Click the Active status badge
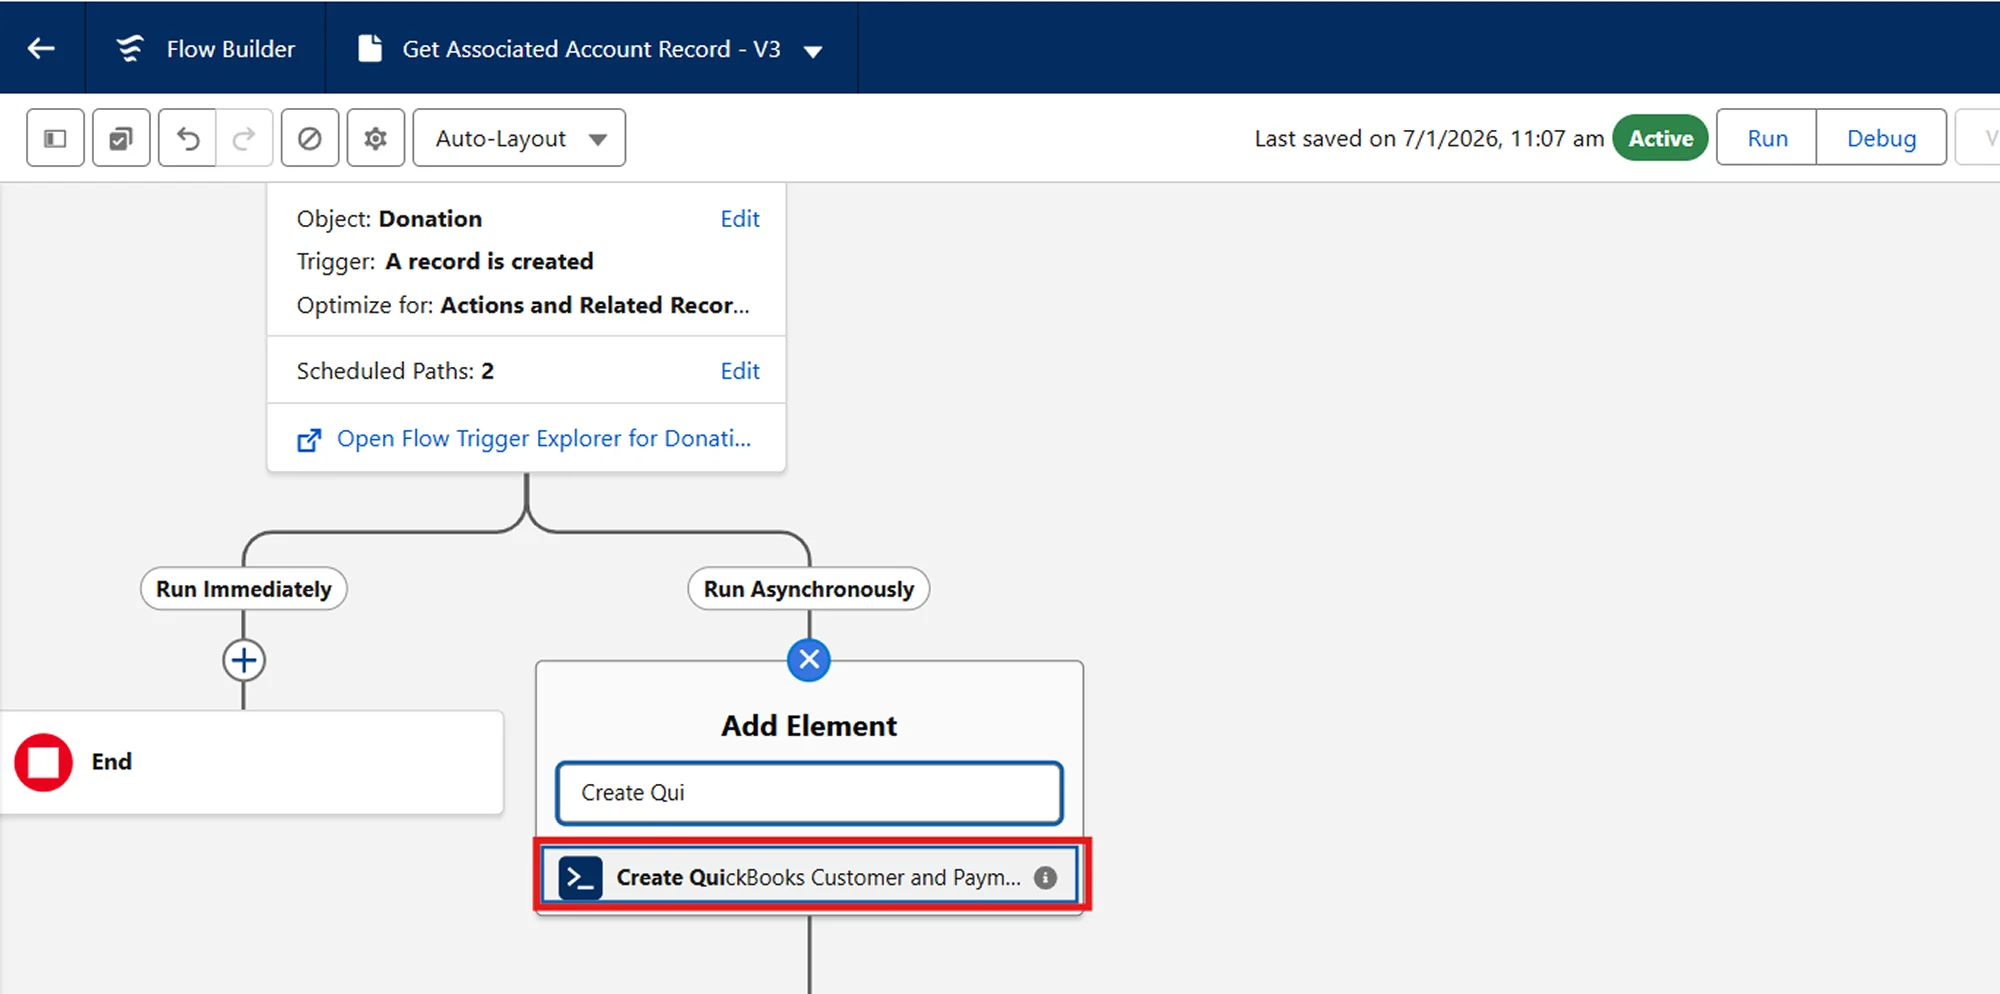Viewport: 2000px width, 994px height. [1659, 138]
